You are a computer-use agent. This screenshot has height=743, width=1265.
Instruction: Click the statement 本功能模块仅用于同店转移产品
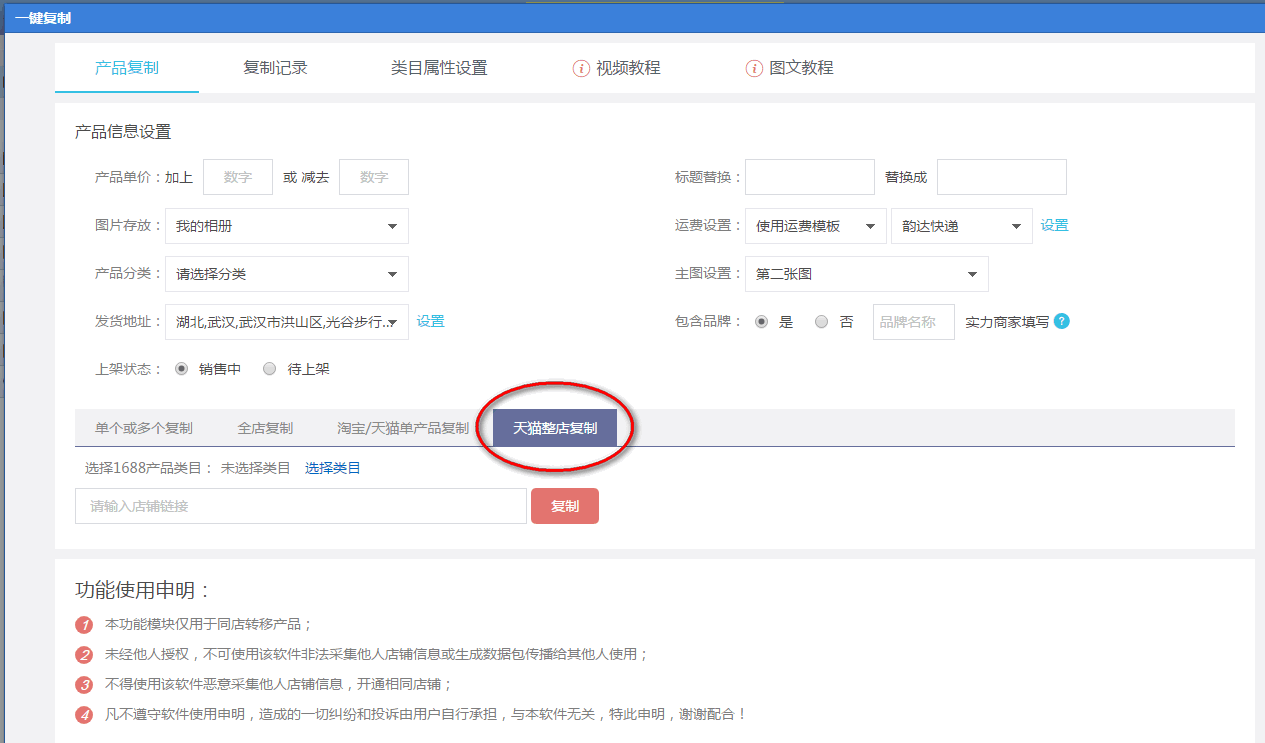pyautogui.click(x=209, y=625)
